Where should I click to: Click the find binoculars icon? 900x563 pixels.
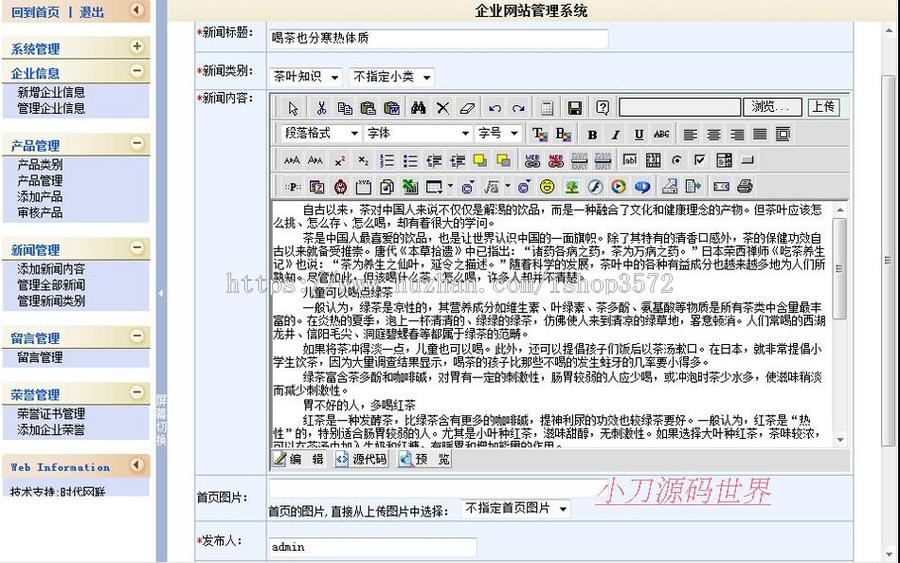(418, 108)
